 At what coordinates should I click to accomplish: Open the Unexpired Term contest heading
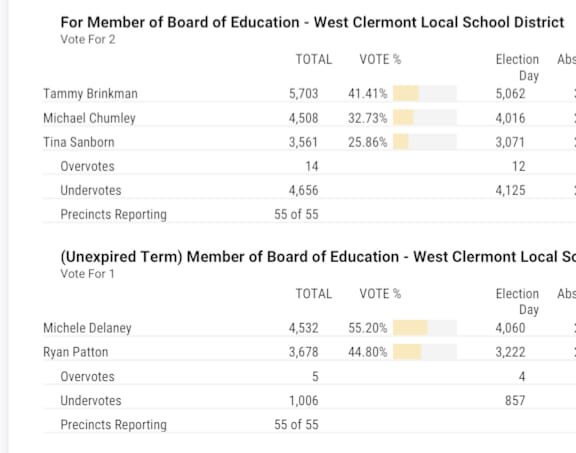(x=318, y=257)
